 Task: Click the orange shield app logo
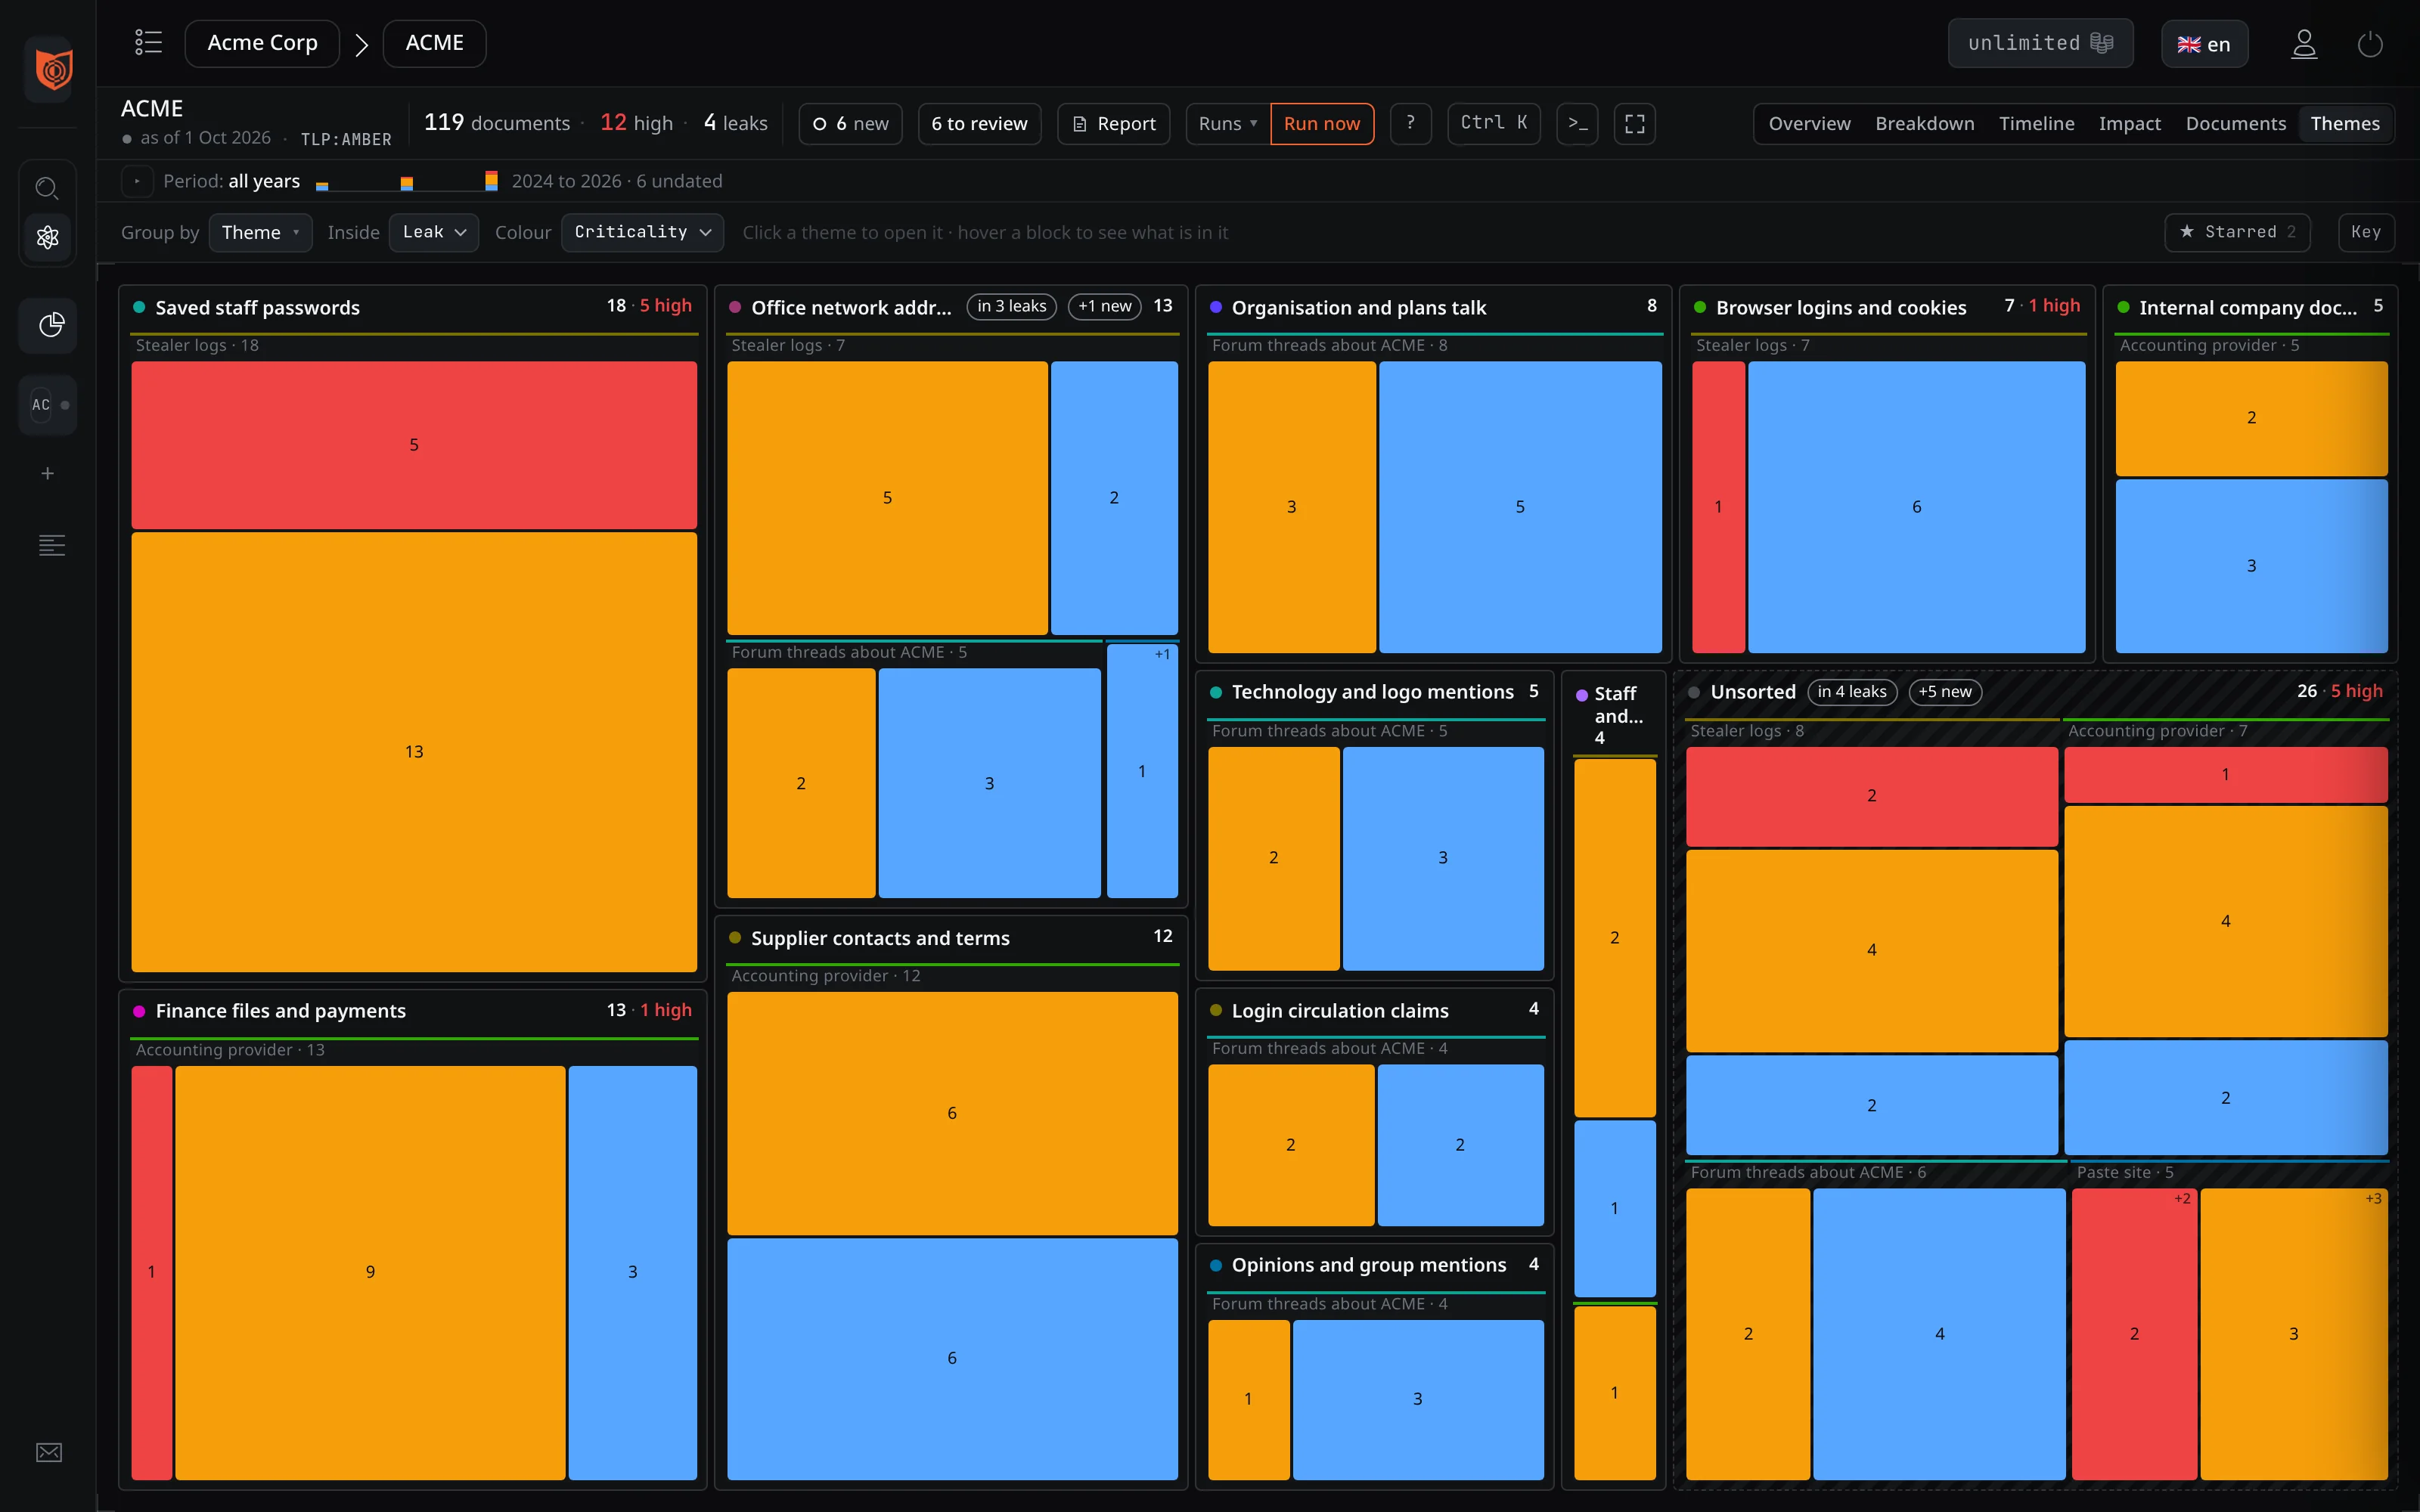(x=52, y=69)
